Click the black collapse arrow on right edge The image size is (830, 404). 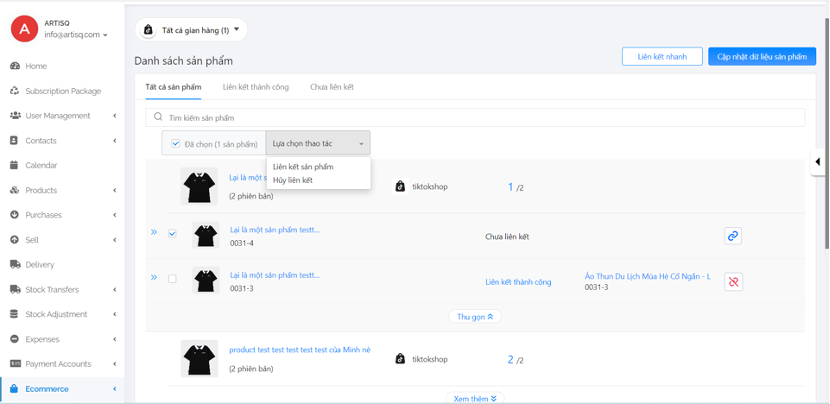(818, 162)
